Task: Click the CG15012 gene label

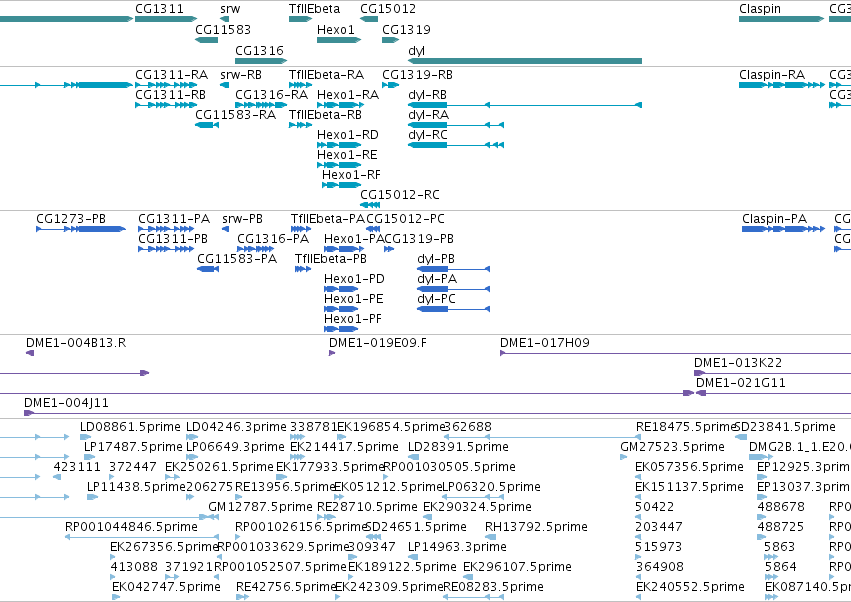Action: click(388, 9)
